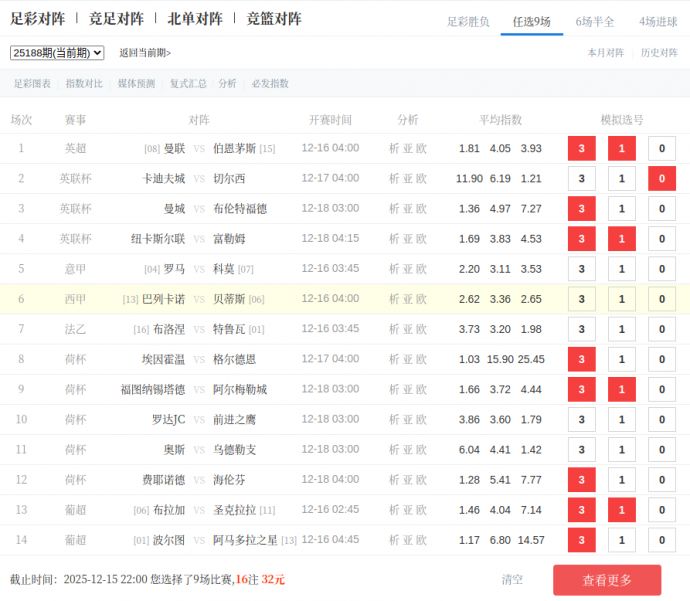The image size is (690, 601).
Task: Switch to the 足彩胜负 tab
Action: [x=468, y=21]
